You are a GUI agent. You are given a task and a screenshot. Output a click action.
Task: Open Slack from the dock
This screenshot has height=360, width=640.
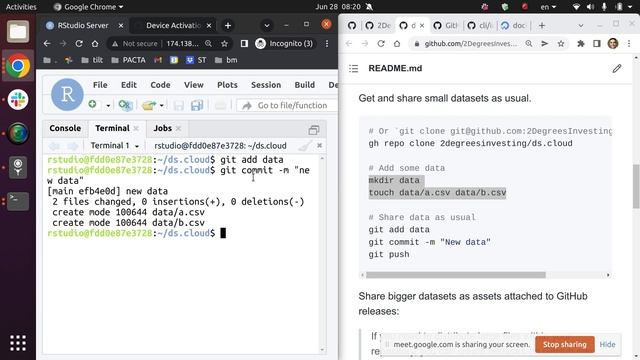click(18, 100)
